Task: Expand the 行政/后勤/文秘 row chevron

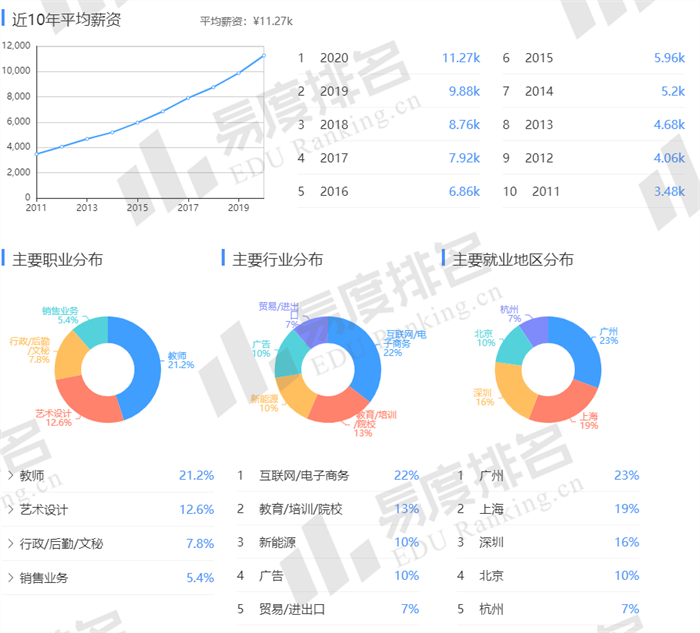Action: pyautogui.click(x=10, y=544)
